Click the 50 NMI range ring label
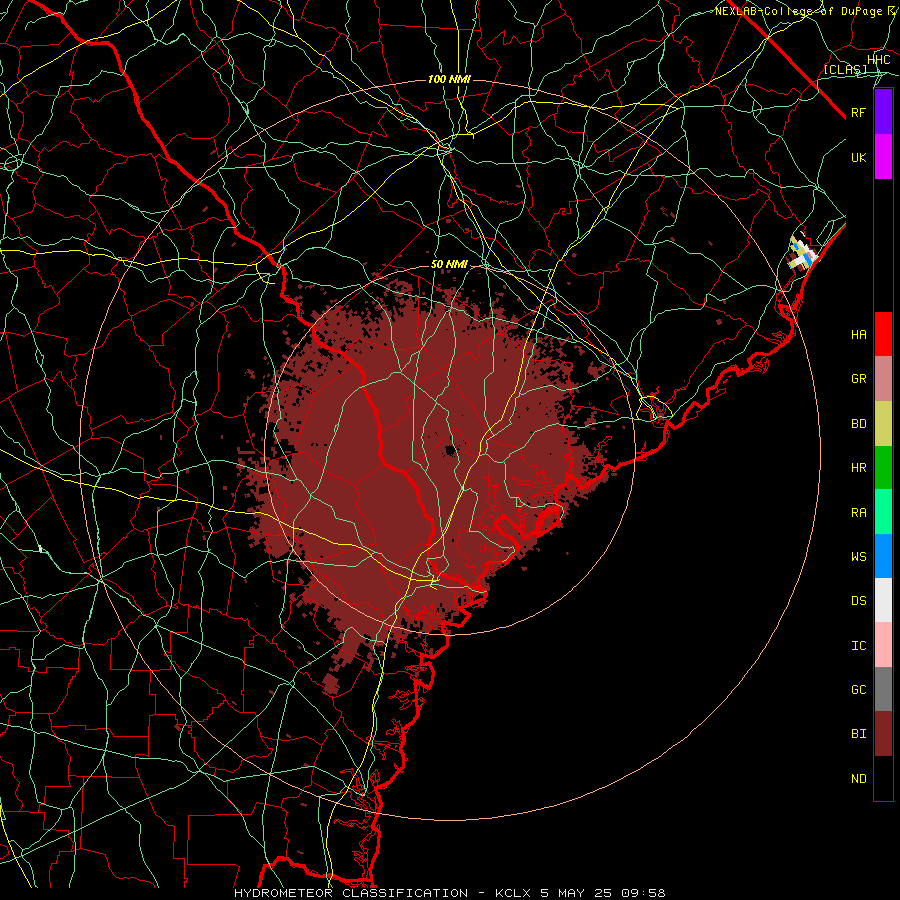This screenshot has width=900, height=900. point(449,264)
